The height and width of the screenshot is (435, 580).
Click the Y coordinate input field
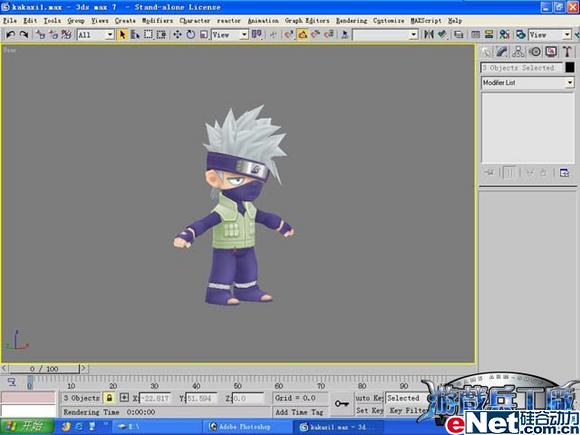(201, 398)
